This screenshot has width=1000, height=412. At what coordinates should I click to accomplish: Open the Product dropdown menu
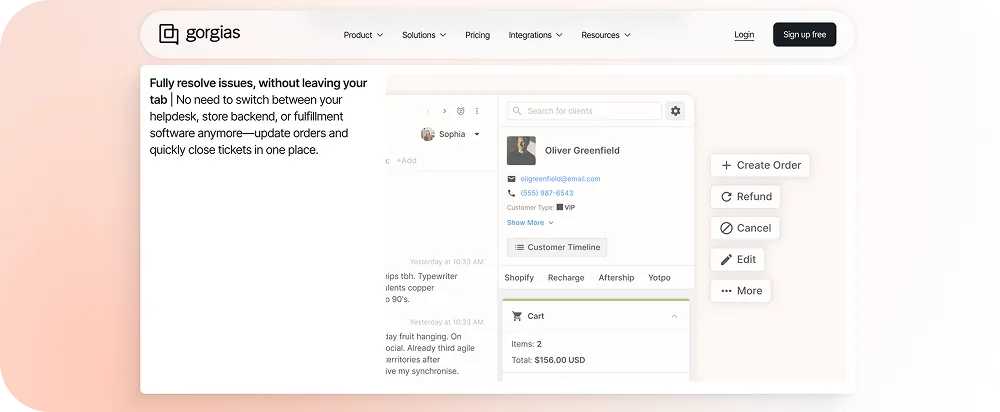pos(363,35)
